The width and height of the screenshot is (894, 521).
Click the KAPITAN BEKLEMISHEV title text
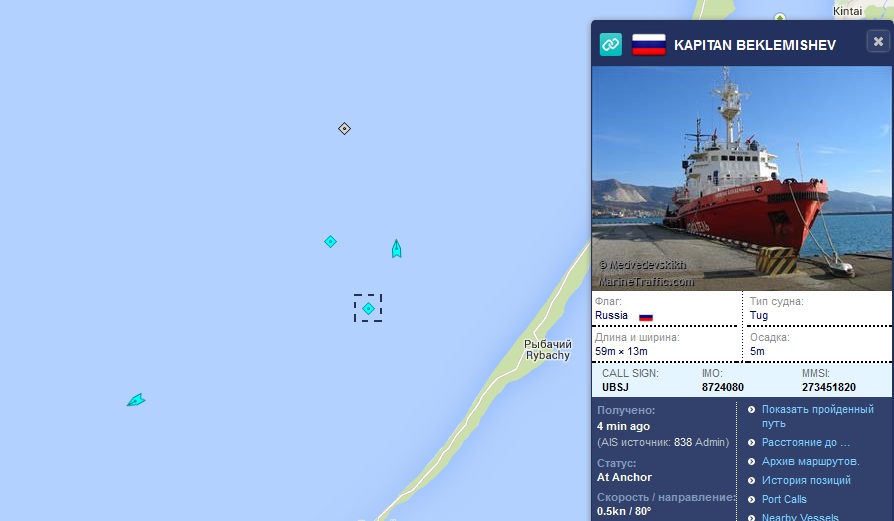[755, 45]
